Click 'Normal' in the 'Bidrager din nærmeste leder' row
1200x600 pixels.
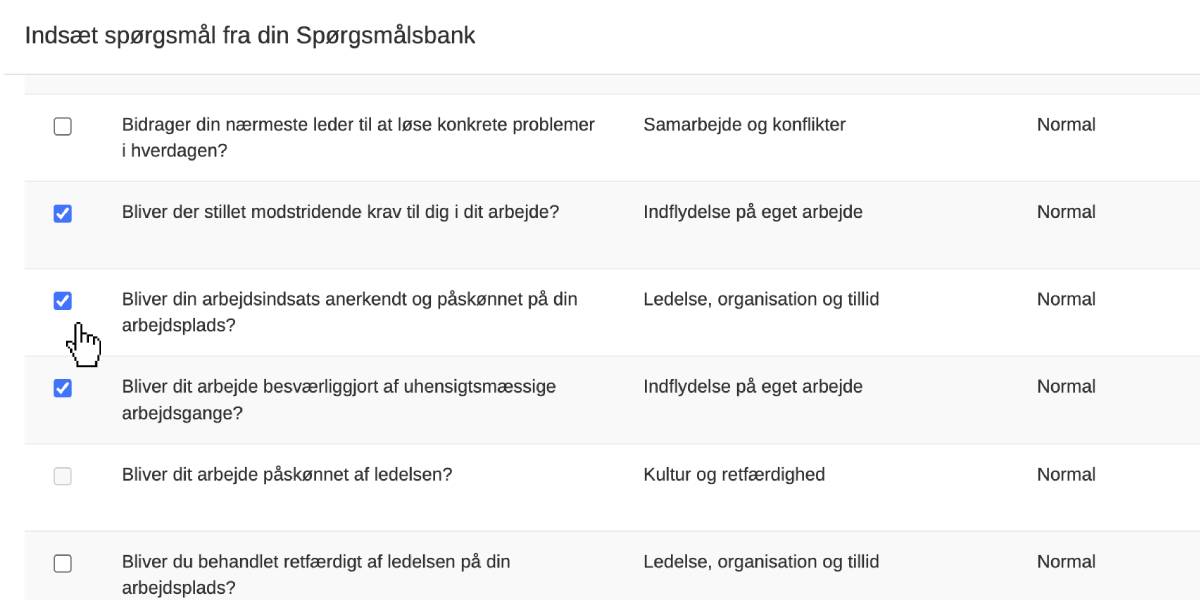tap(1066, 125)
